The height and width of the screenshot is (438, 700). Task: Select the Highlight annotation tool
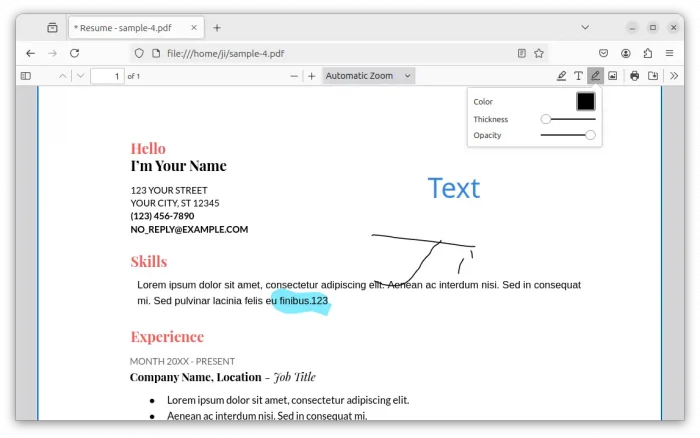point(561,76)
